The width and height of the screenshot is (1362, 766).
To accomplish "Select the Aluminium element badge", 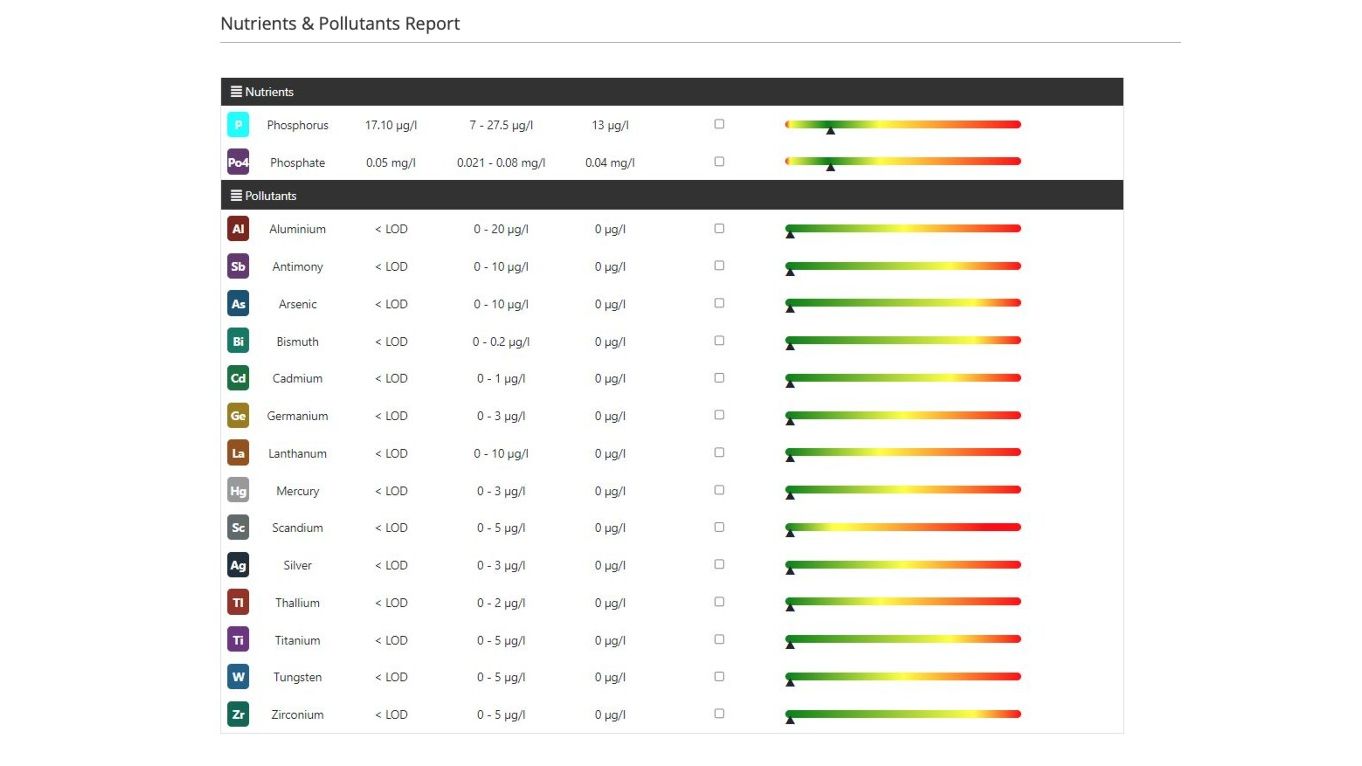I will 238,228.
